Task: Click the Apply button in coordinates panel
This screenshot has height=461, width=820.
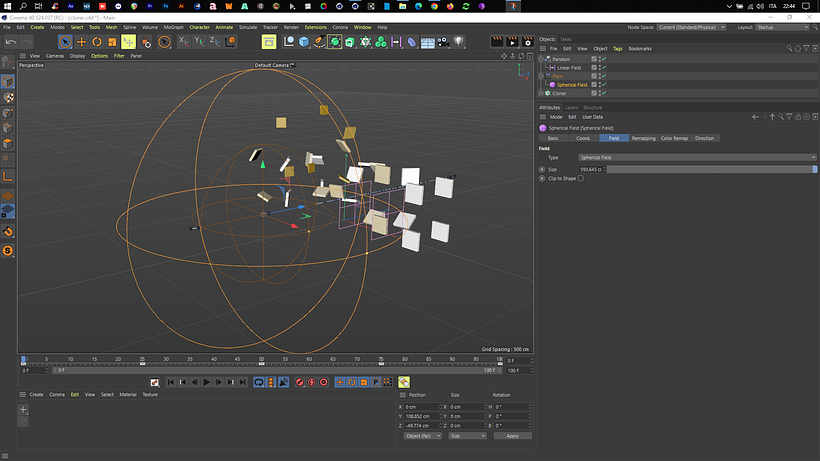Action: point(512,436)
